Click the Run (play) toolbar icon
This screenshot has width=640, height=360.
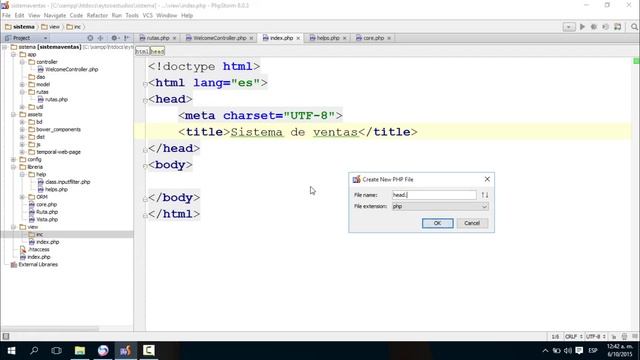click(x=582, y=27)
